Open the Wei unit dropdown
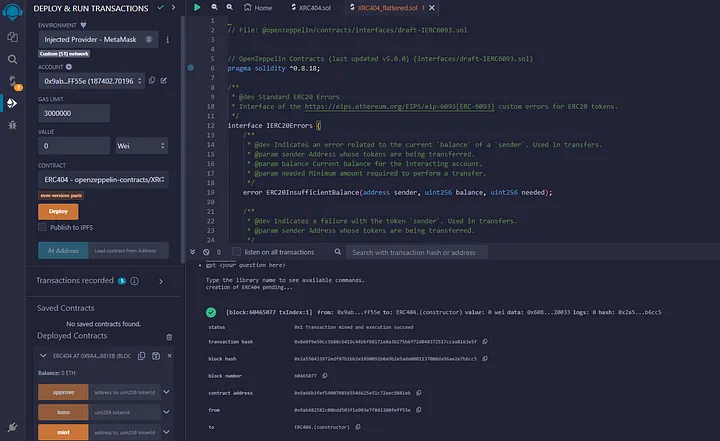Viewport: 720px width, 441px height. click(x=141, y=145)
